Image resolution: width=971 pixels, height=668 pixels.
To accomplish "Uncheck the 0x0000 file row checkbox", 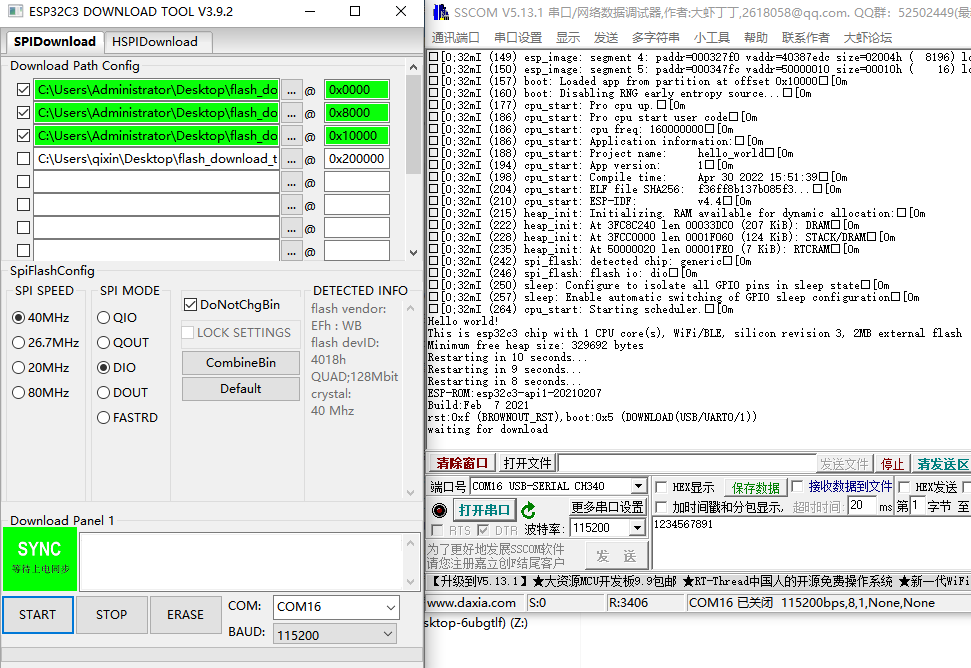I will tap(24, 90).
